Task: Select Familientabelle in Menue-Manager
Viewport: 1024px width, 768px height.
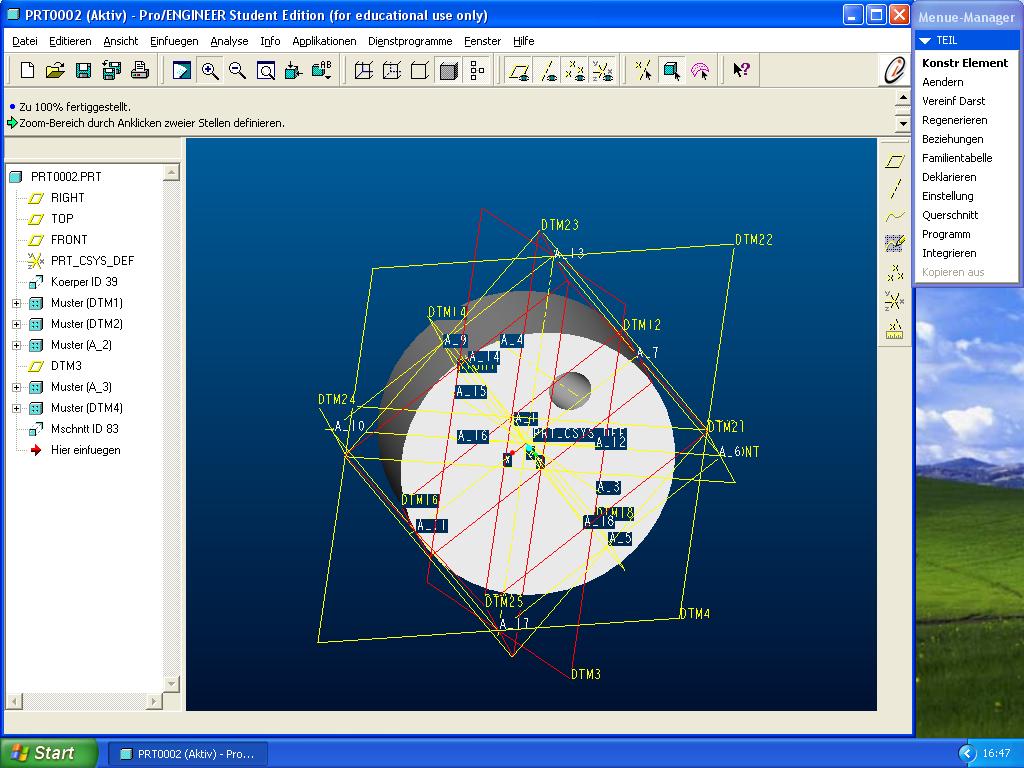Action: 957,158
